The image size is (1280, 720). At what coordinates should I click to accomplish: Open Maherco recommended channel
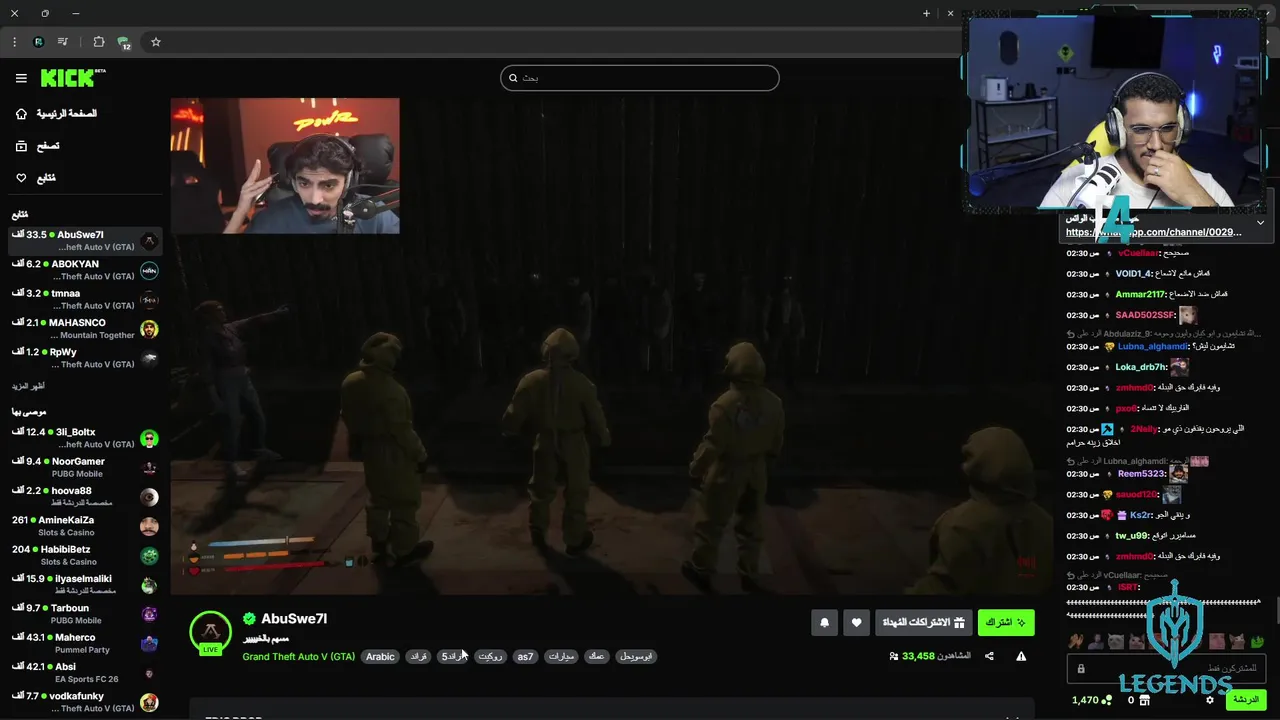(x=84, y=643)
